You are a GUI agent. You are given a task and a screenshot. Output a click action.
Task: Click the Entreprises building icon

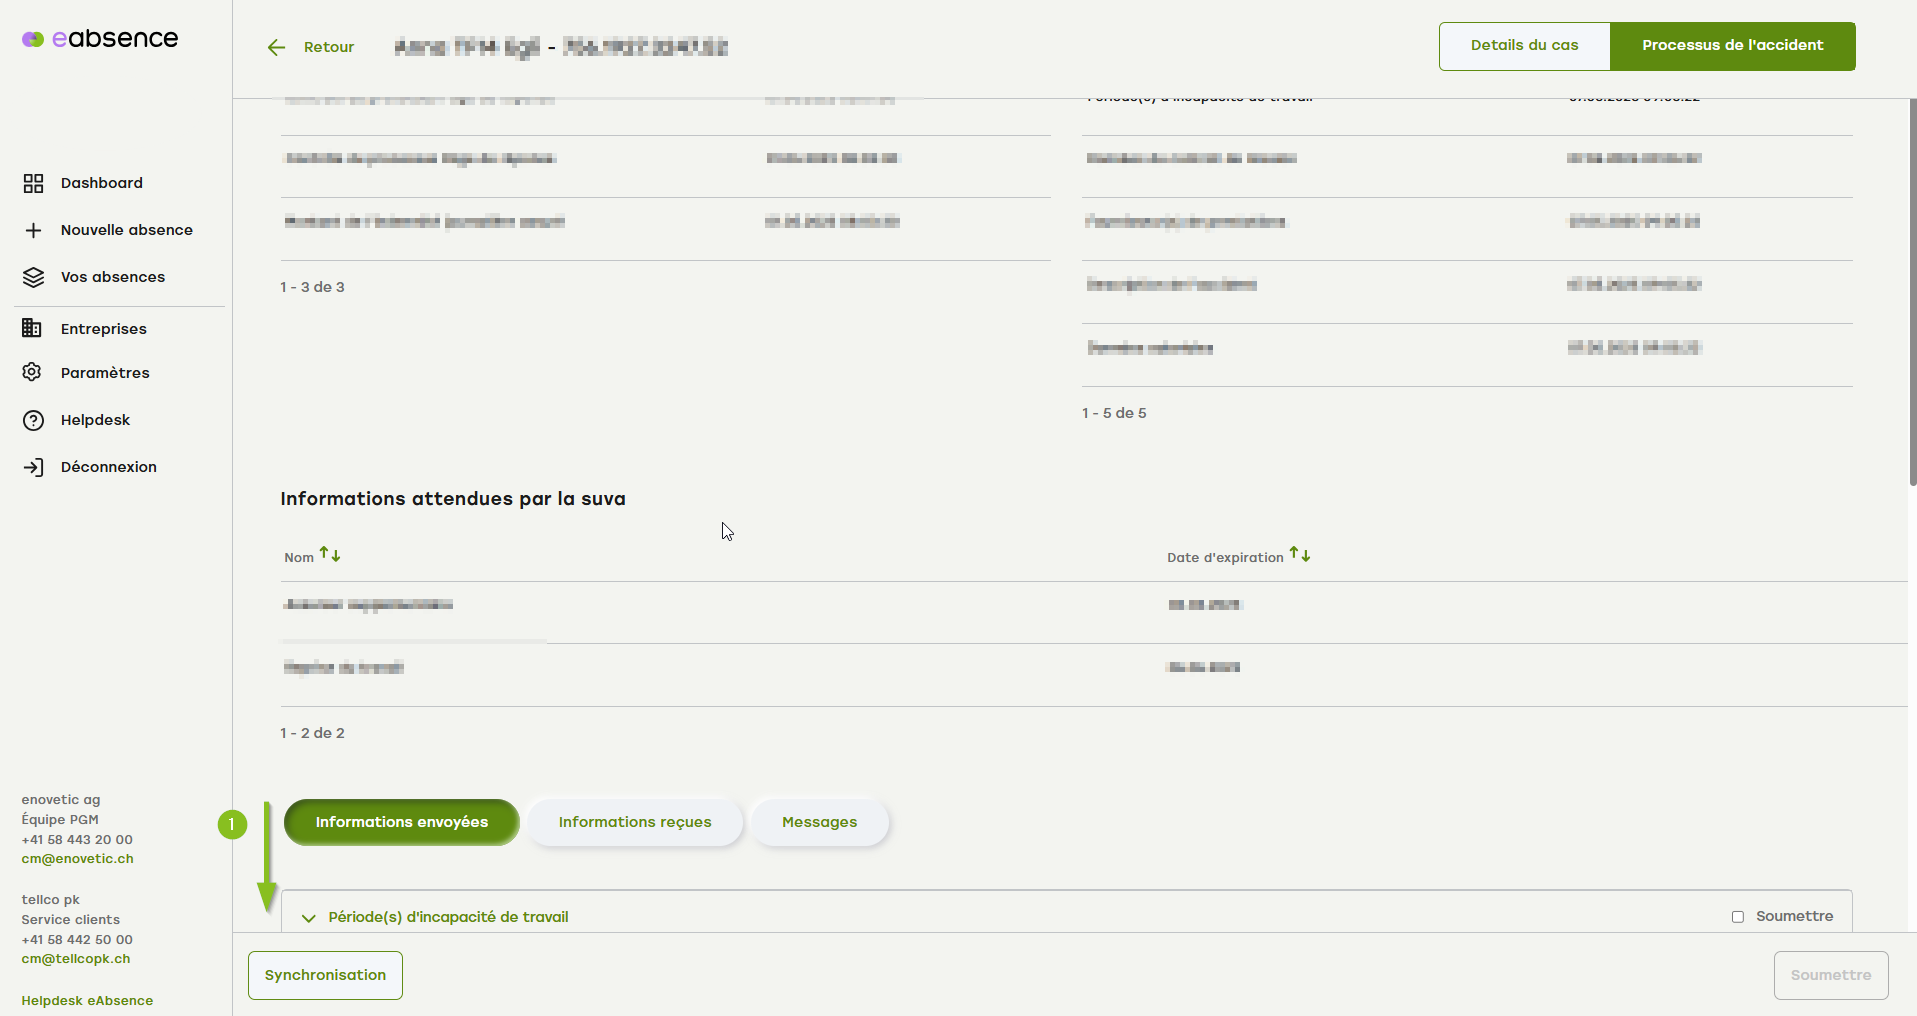tap(33, 329)
